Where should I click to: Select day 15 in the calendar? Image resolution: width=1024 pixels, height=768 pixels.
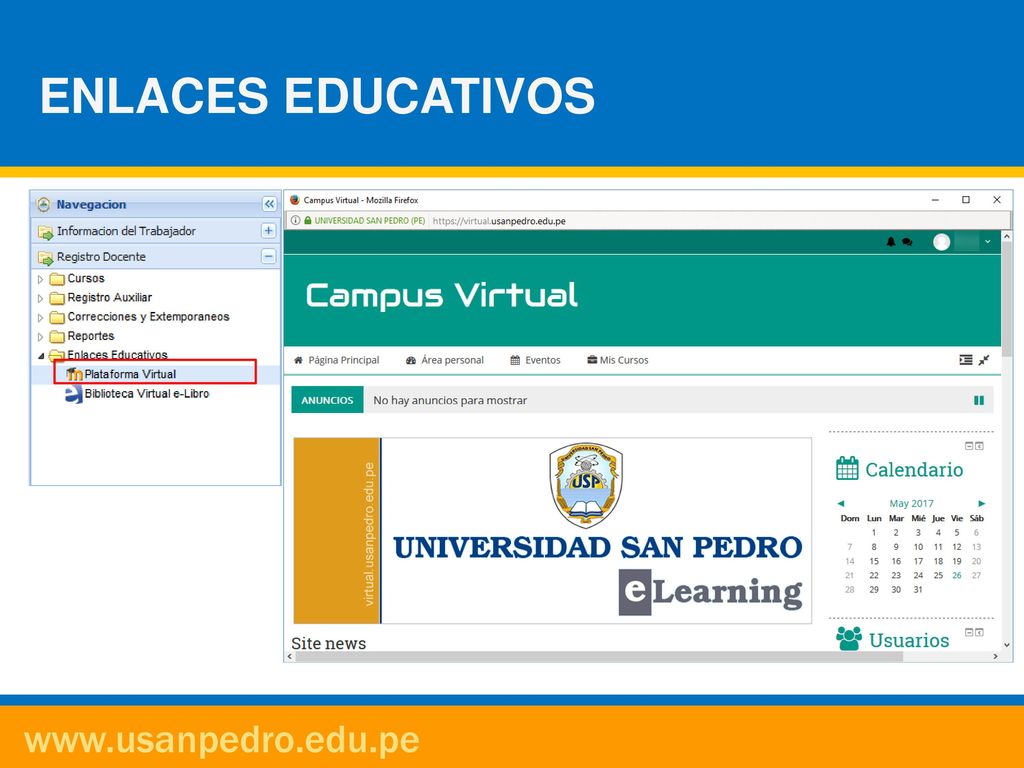point(874,561)
